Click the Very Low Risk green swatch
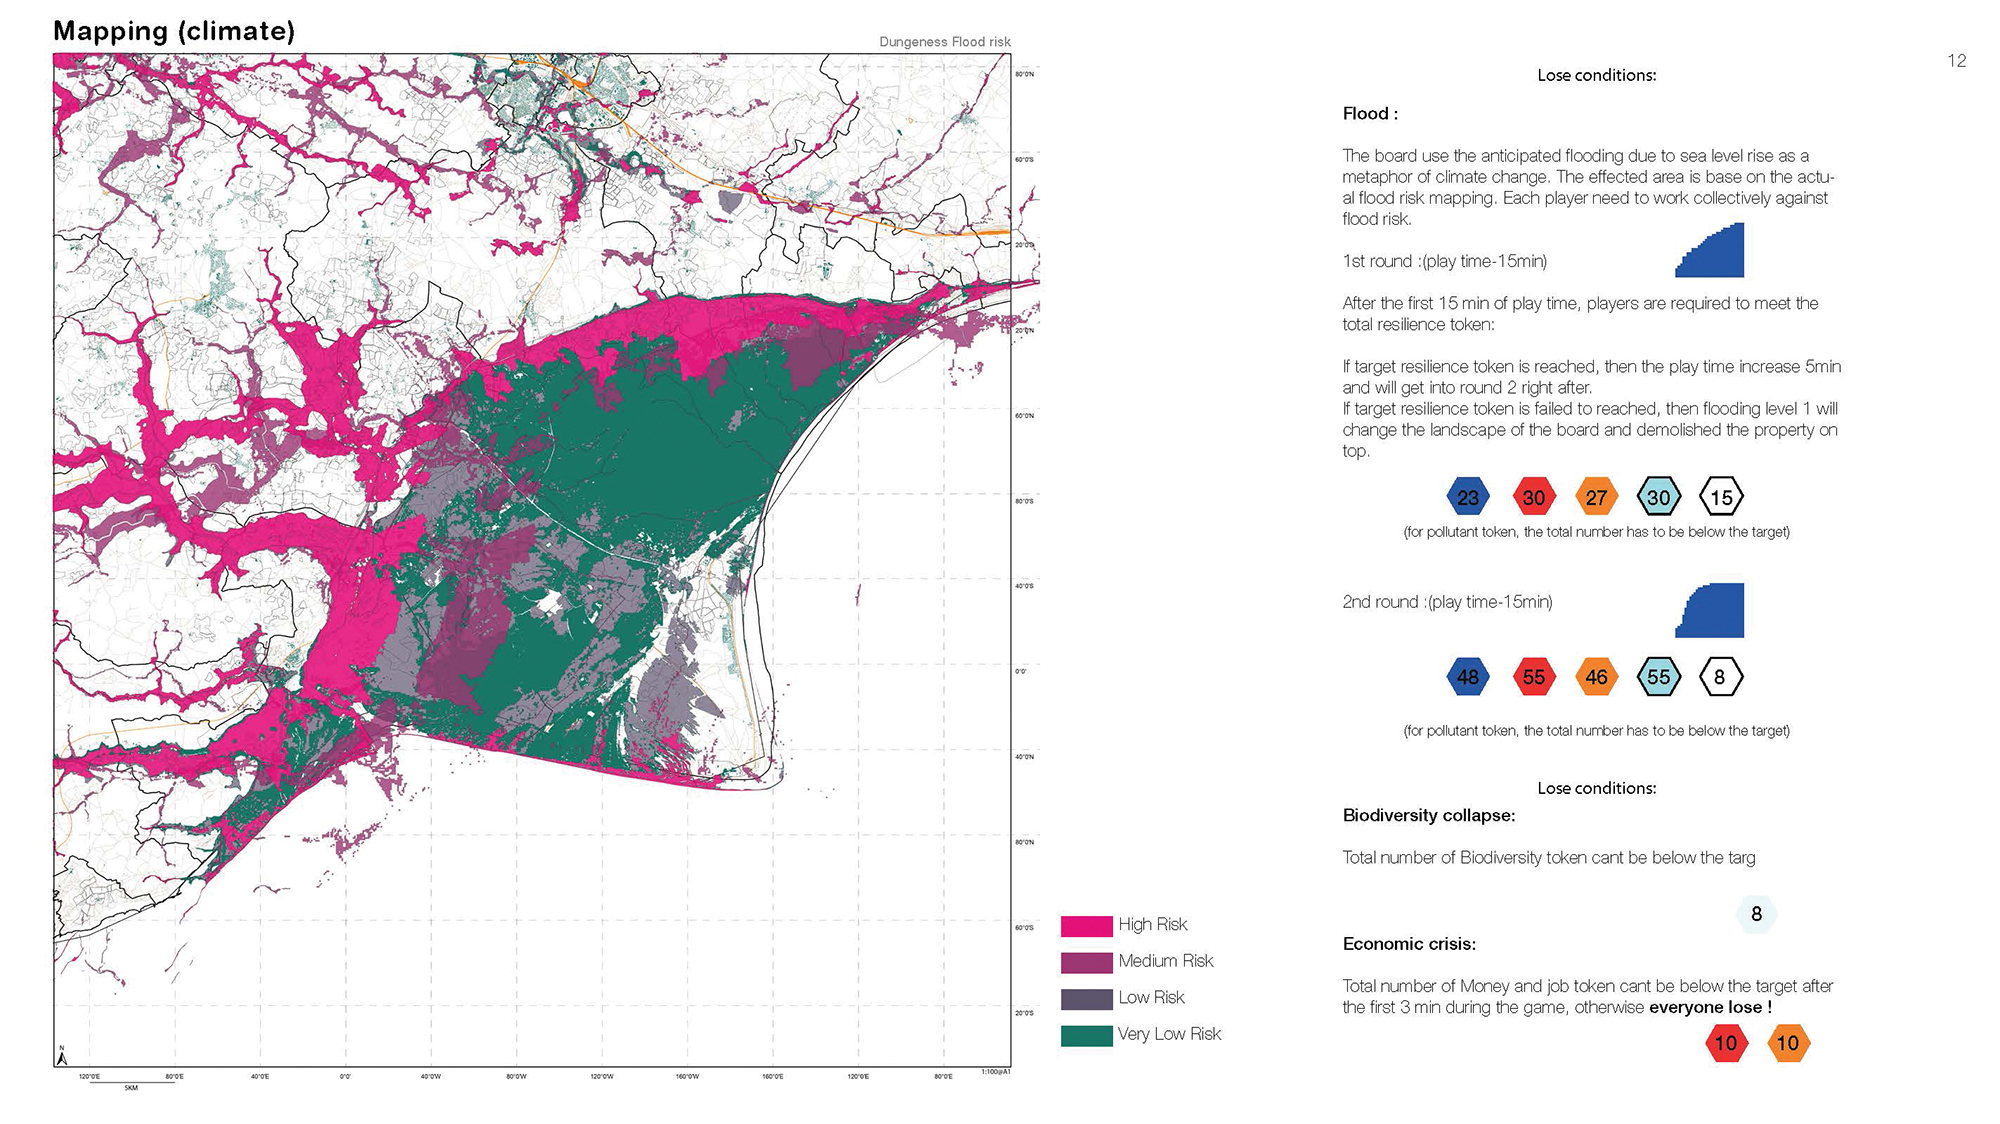2000x1124 pixels. click(1086, 1036)
